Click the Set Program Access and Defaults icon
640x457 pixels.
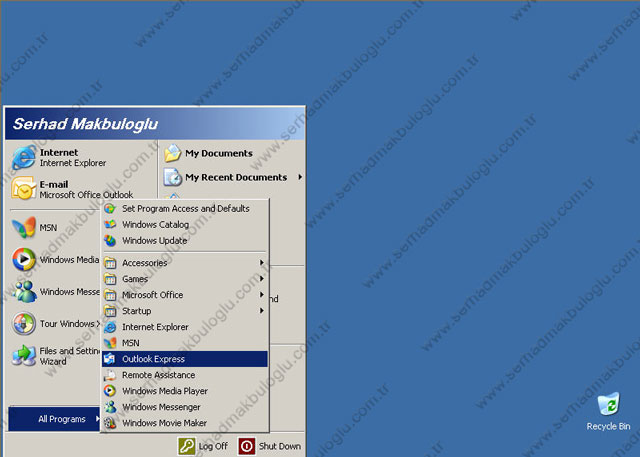(x=110, y=209)
